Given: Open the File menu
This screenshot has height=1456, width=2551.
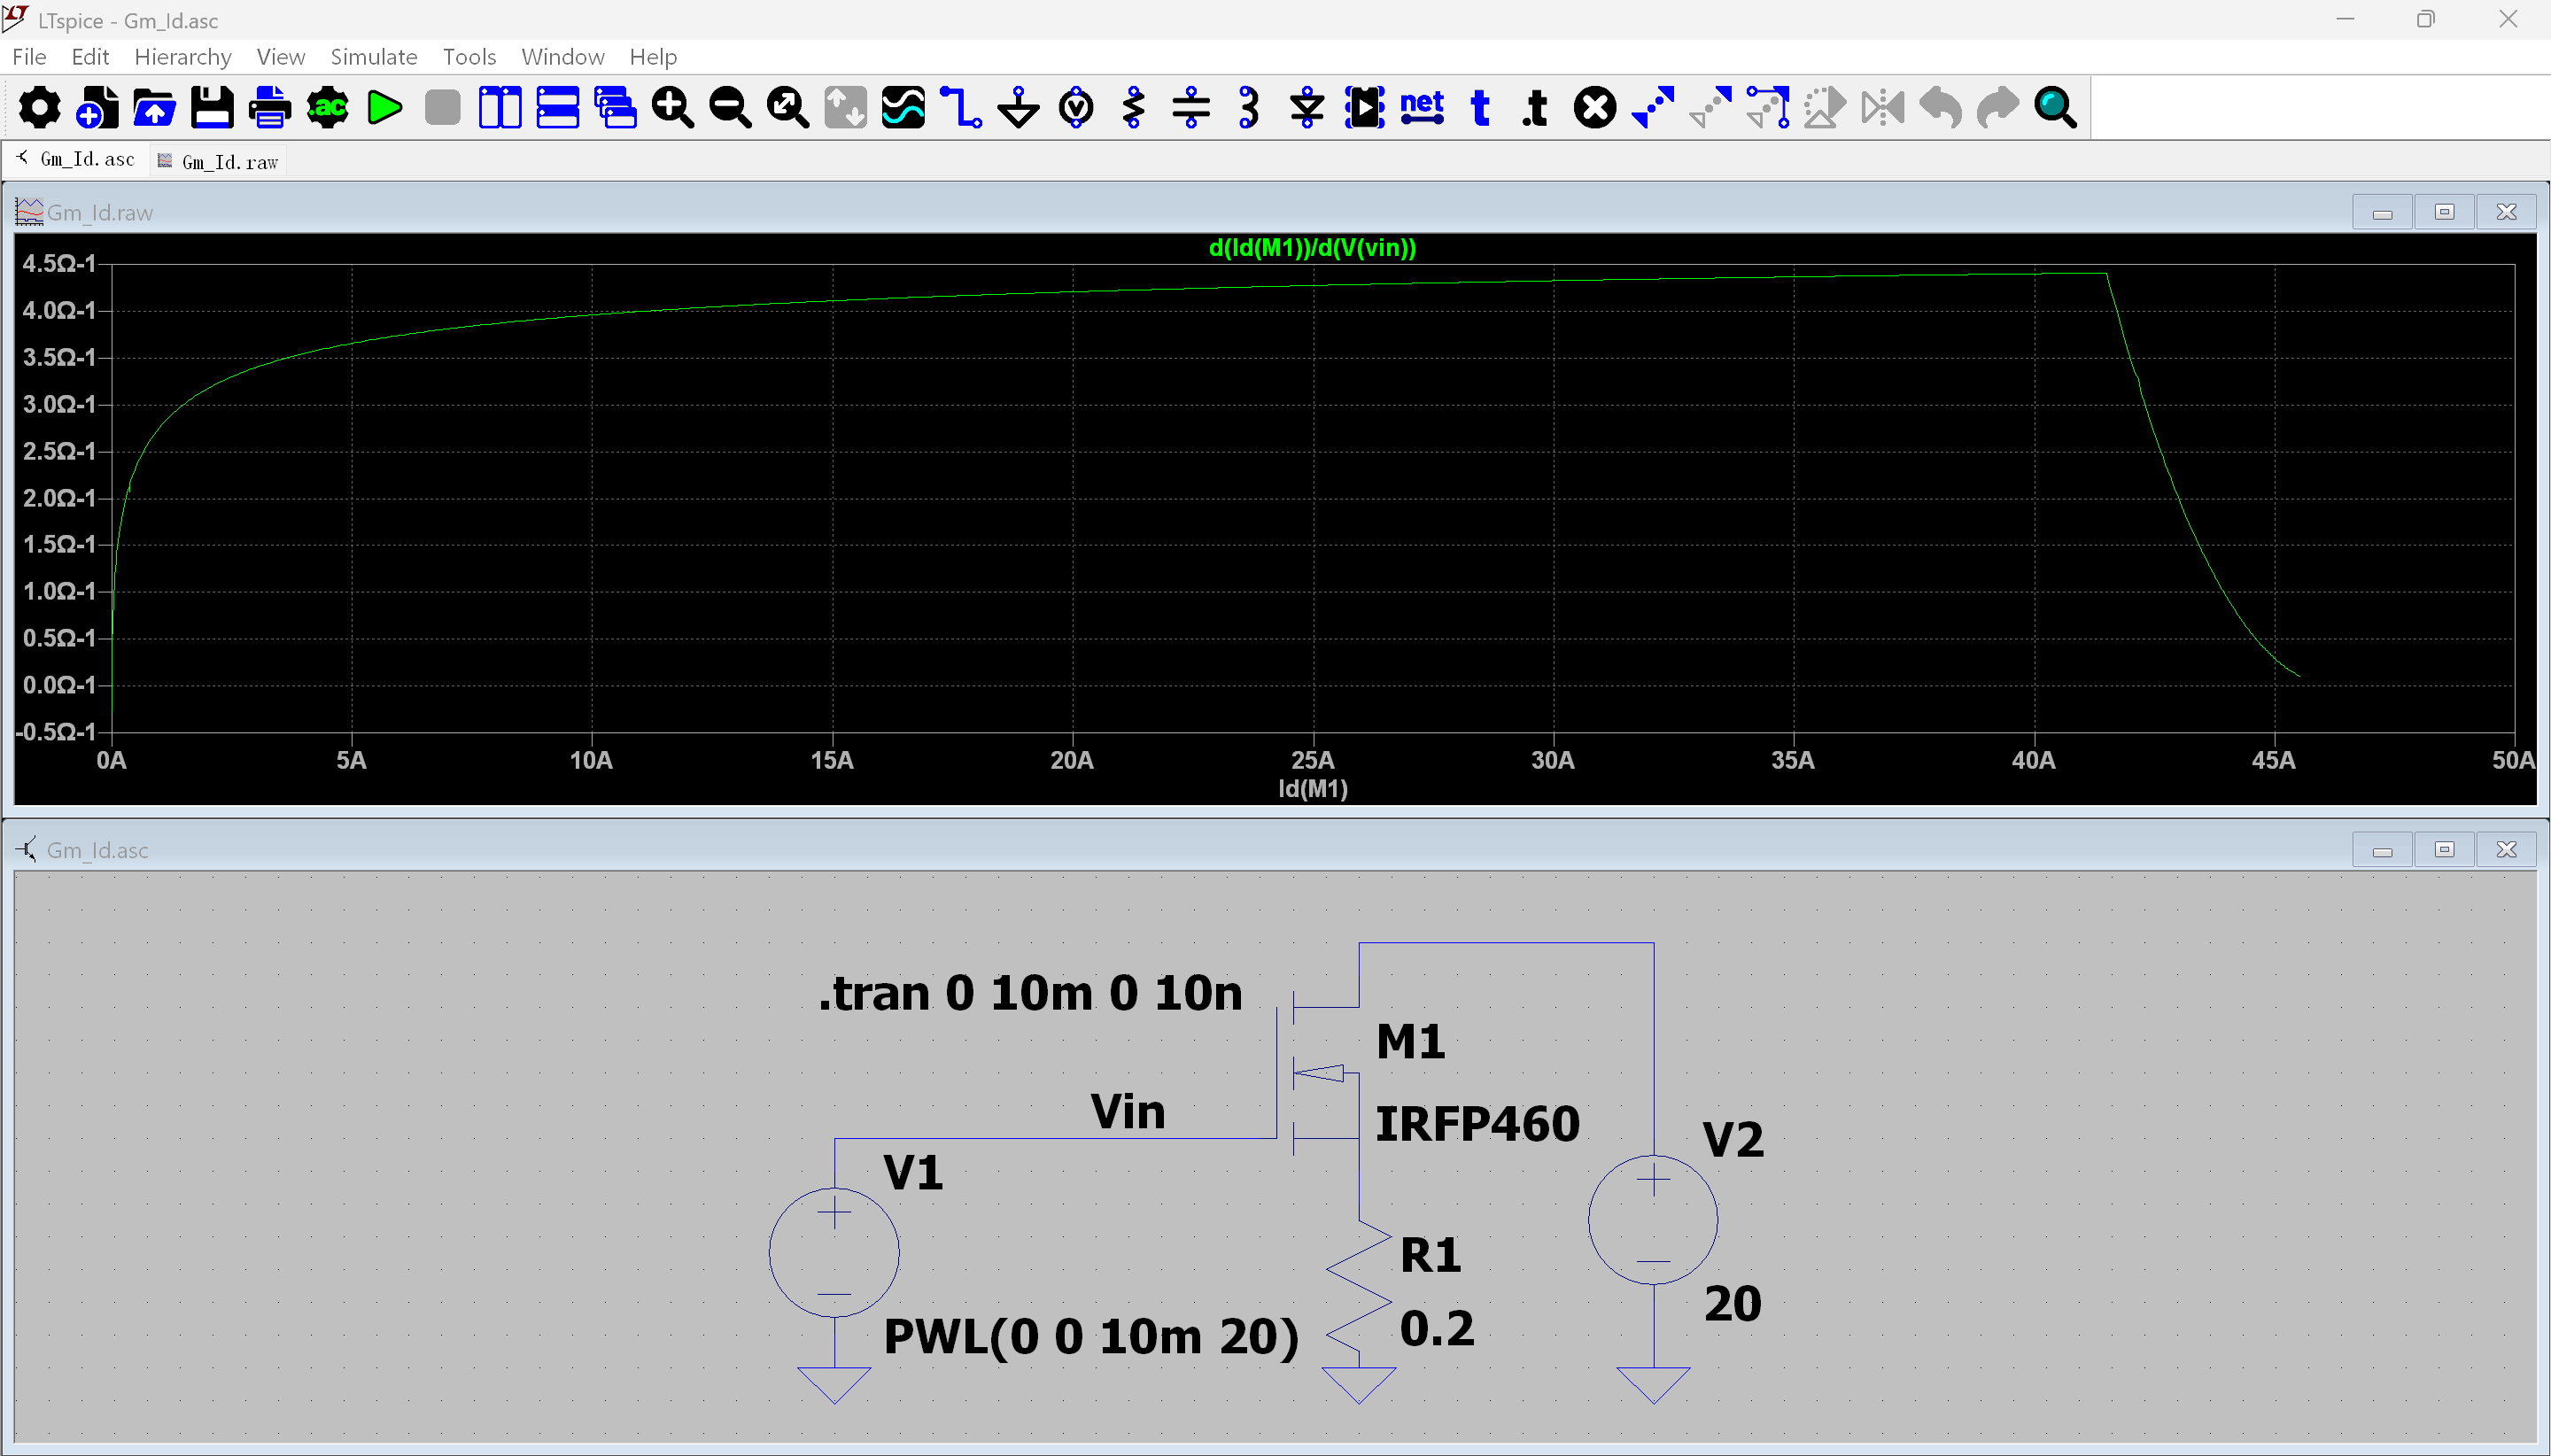Looking at the screenshot, I should [29, 57].
